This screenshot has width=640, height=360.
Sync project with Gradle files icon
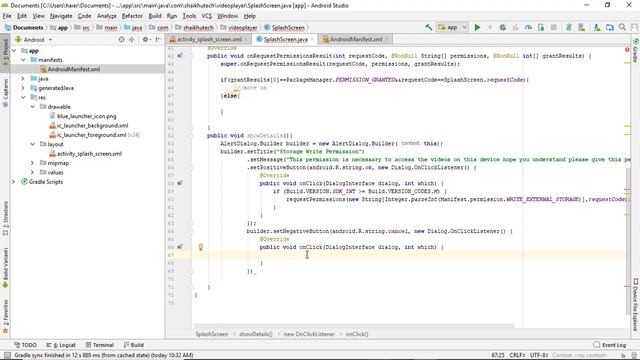coord(569,27)
